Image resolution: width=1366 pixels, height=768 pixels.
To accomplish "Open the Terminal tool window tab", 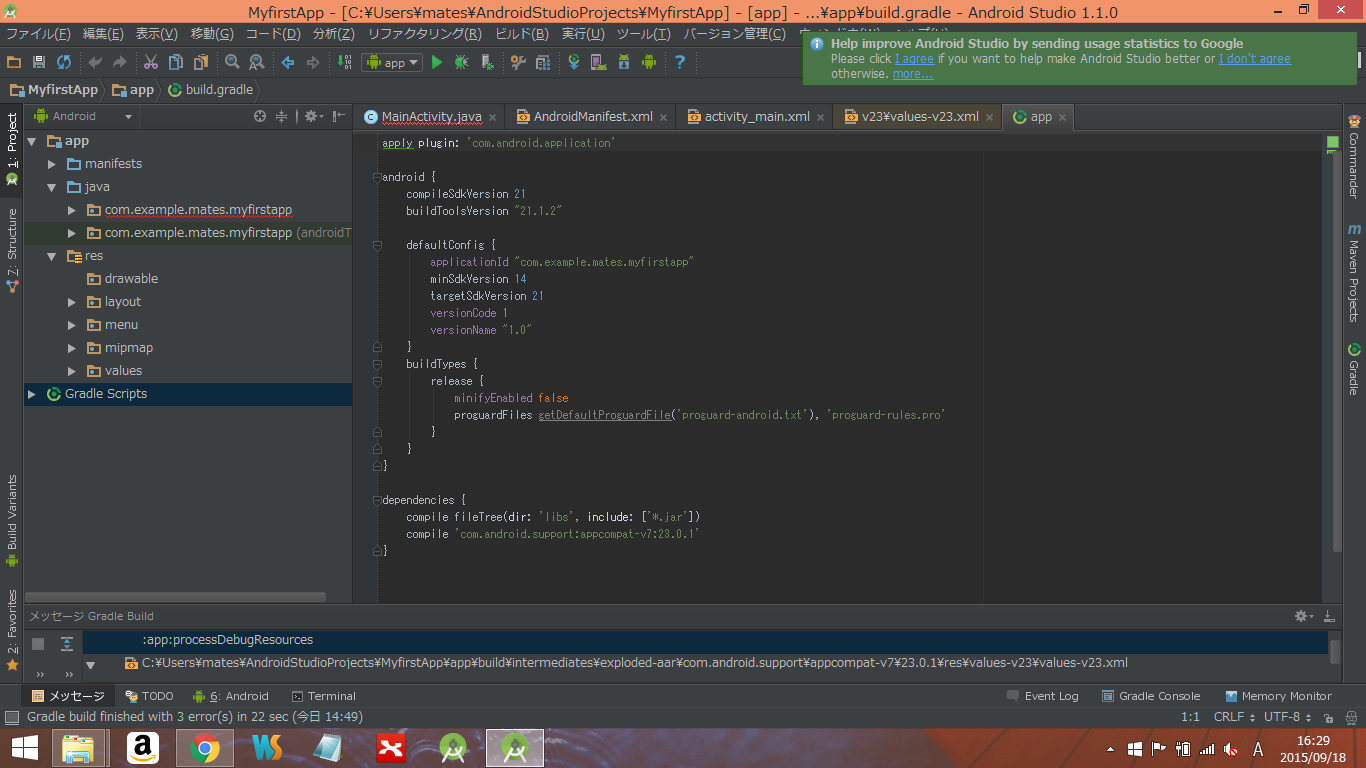I will [x=323, y=696].
